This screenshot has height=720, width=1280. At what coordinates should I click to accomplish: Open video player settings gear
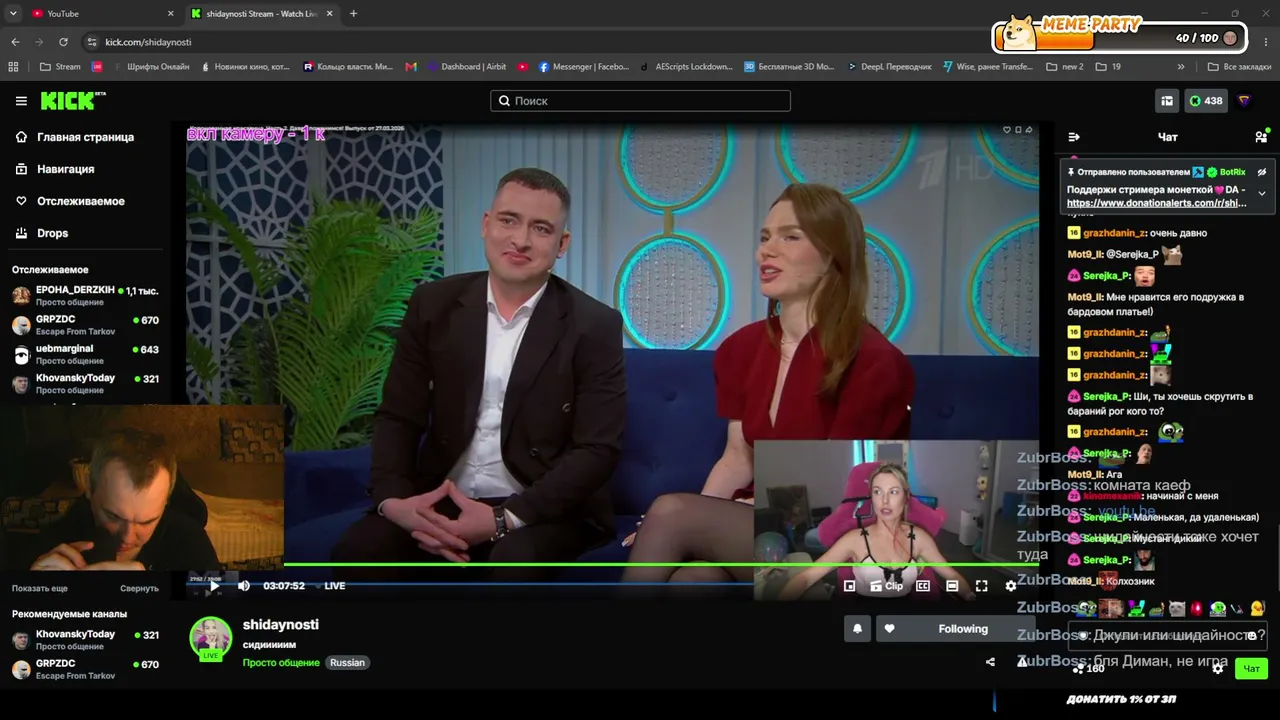(x=1011, y=586)
